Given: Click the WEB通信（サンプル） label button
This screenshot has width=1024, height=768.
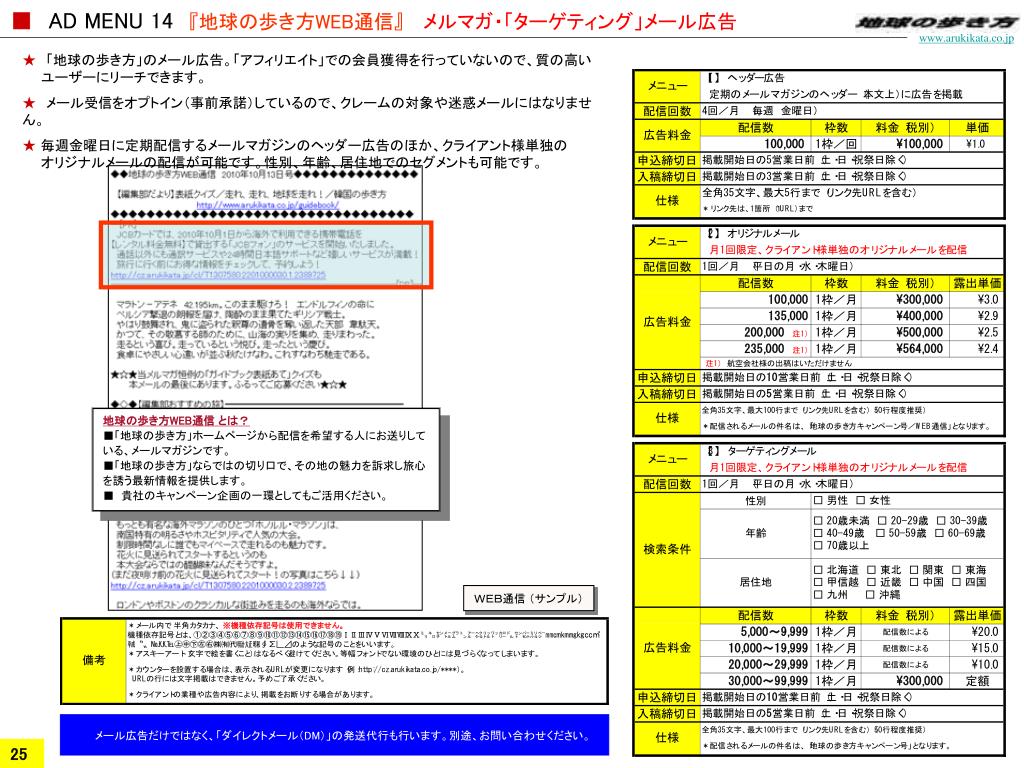Looking at the screenshot, I should [x=528, y=598].
